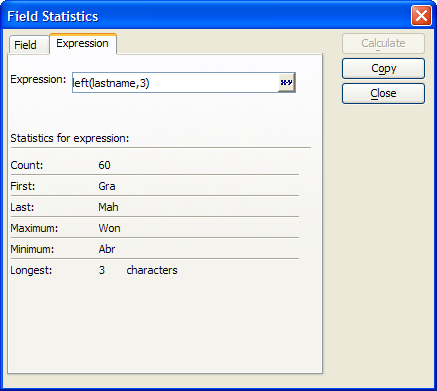The width and height of the screenshot is (437, 391).
Task: Click the Copy button
Action: pyautogui.click(x=383, y=68)
